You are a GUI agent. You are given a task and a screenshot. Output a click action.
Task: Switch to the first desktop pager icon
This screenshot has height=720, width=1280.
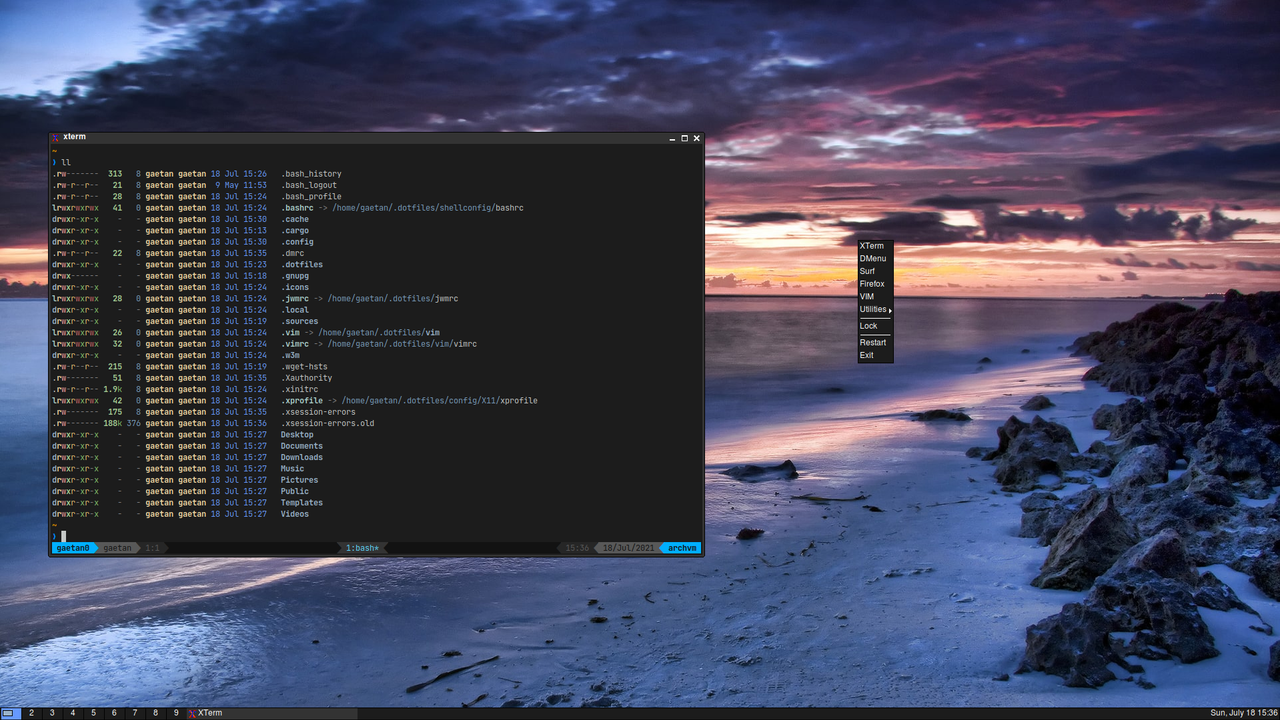tap(10, 713)
